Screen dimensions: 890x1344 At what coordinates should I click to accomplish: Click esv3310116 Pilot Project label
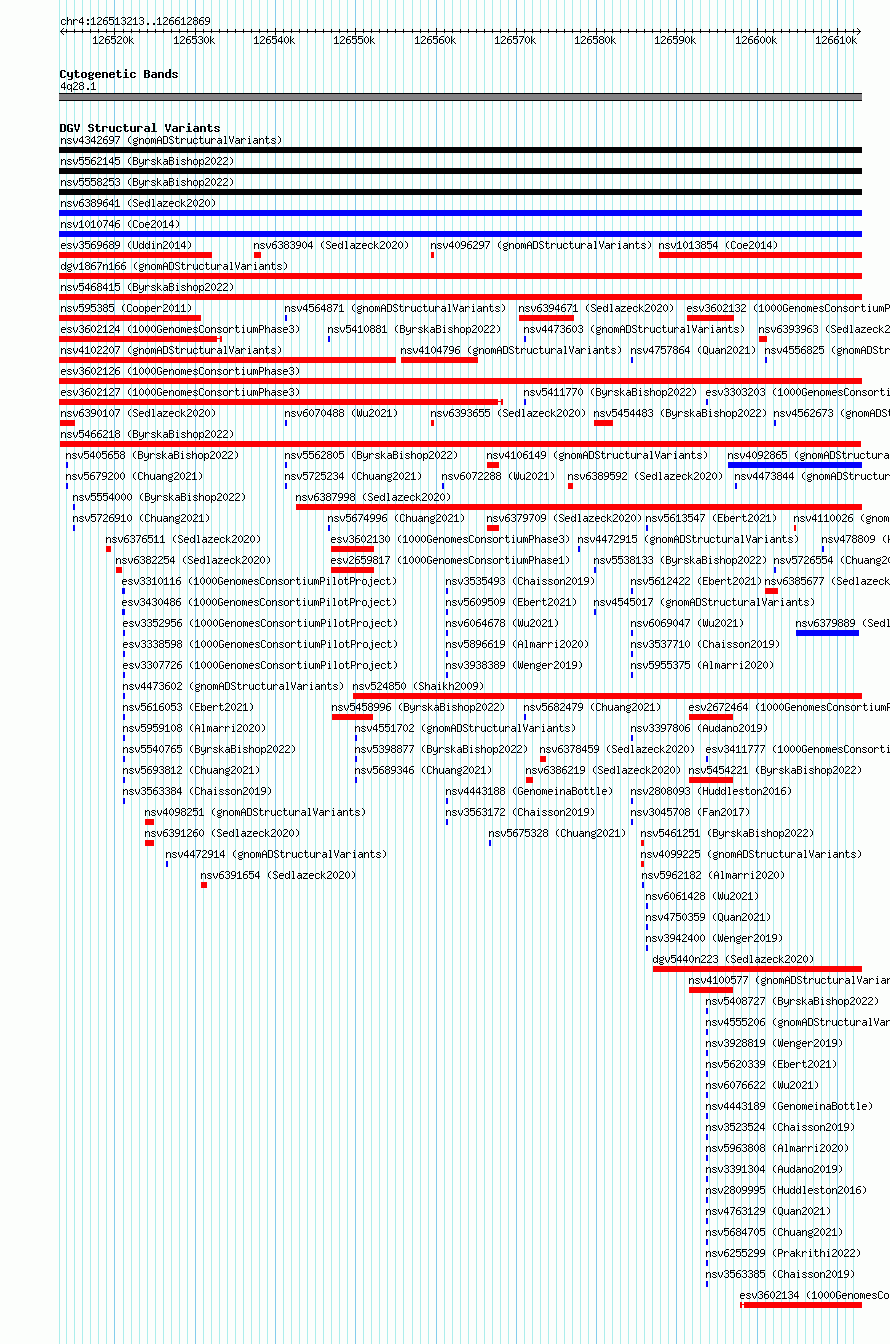click(259, 581)
